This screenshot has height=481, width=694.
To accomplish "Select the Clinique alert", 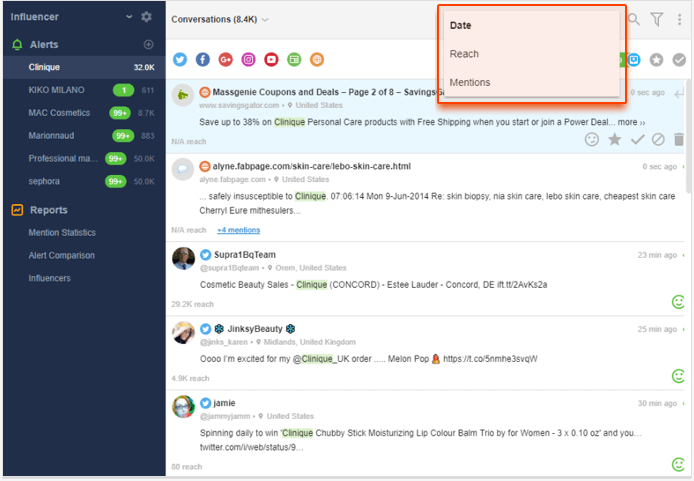I will tap(85, 67).
